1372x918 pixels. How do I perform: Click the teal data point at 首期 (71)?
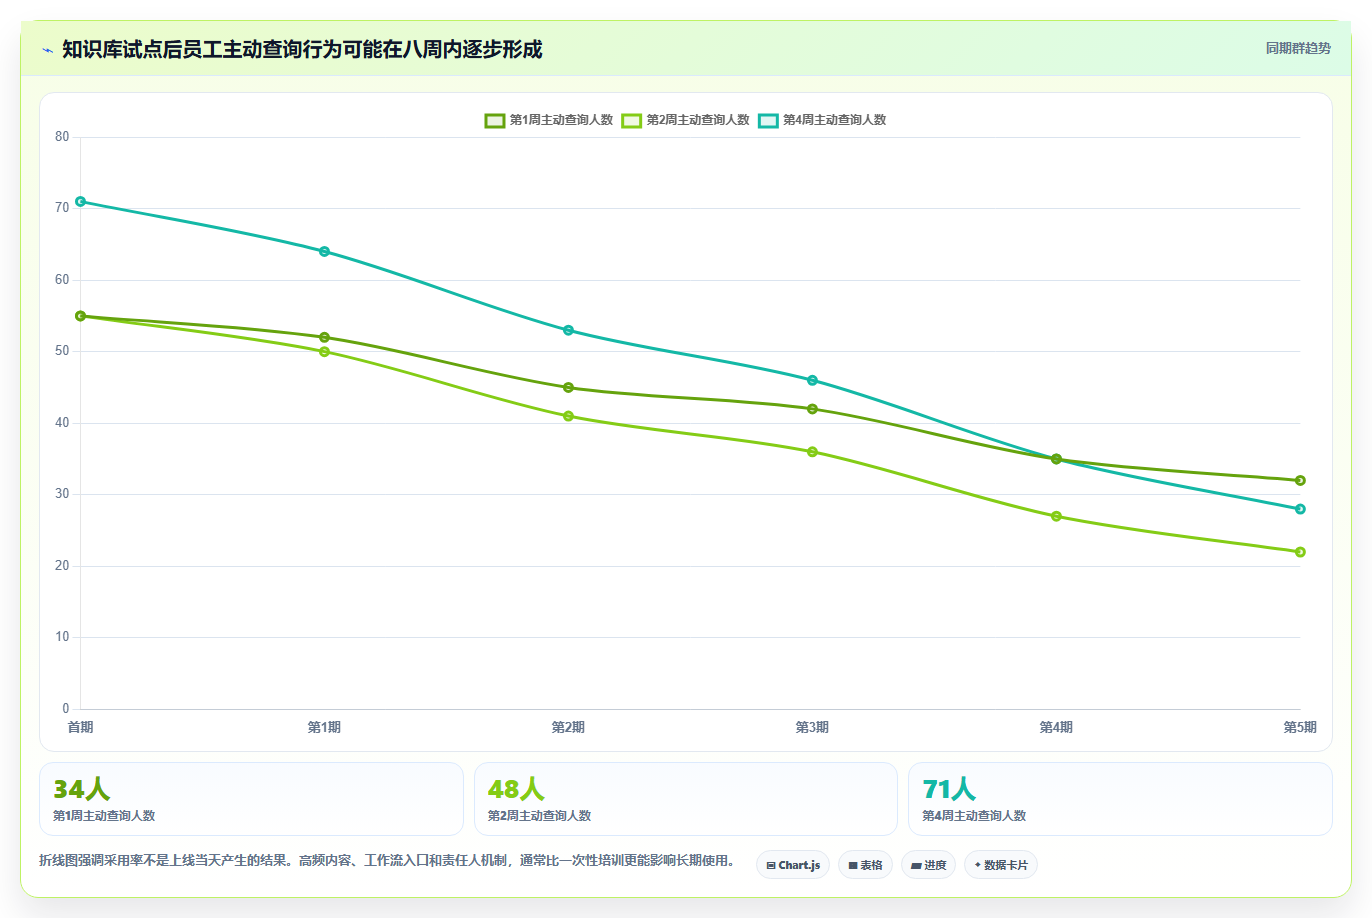pos(81,202)
